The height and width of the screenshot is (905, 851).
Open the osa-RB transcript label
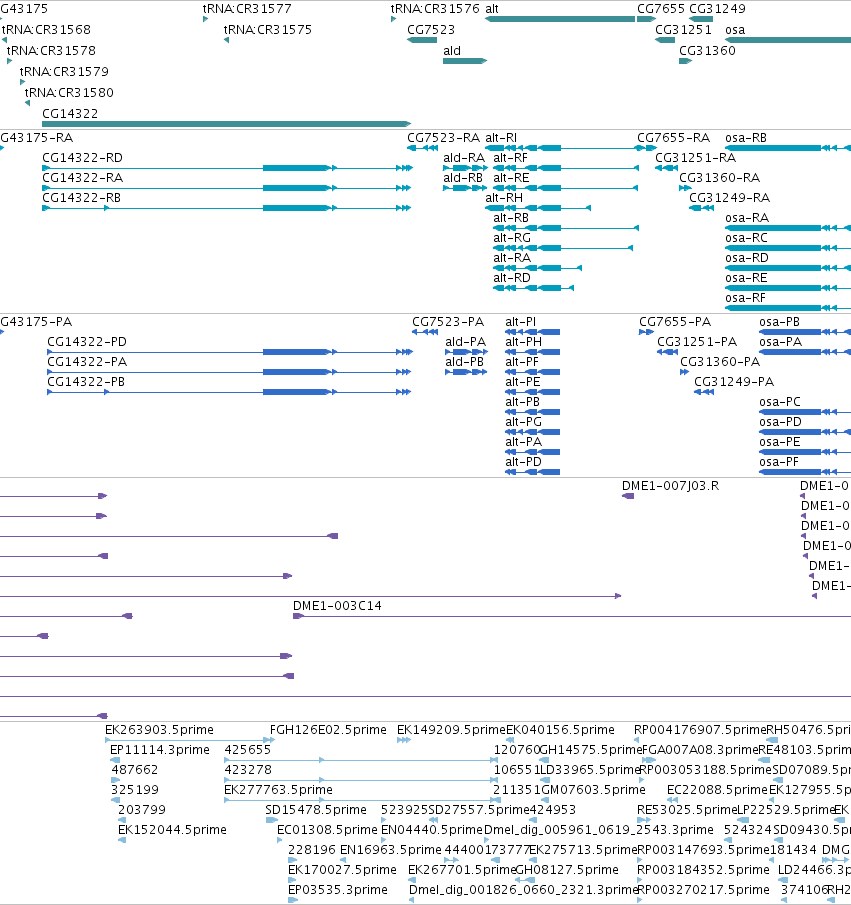point(746,137)
